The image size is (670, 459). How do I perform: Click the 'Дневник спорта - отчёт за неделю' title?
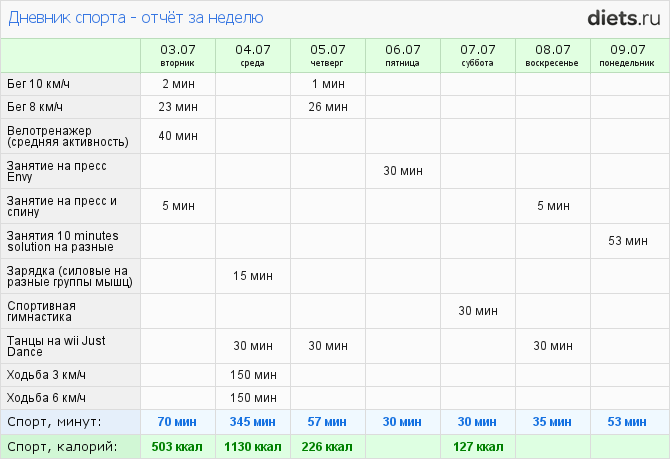click(x=135, y=17)
